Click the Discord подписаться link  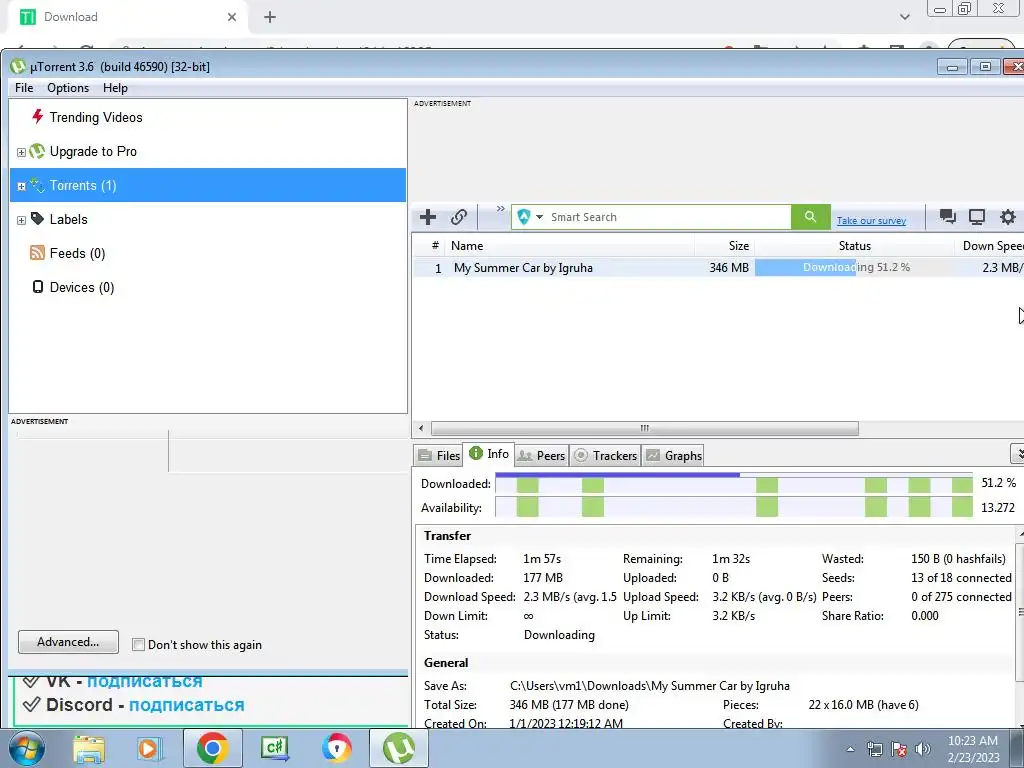[187, 705]
